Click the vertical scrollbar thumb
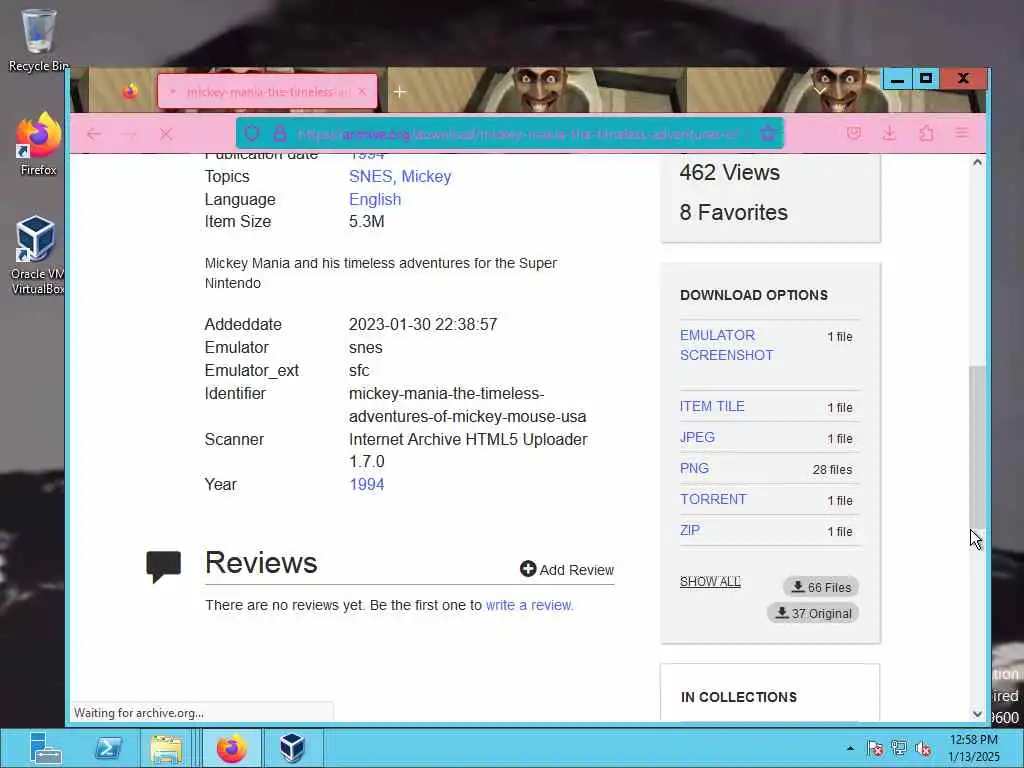 pos(977,447)
